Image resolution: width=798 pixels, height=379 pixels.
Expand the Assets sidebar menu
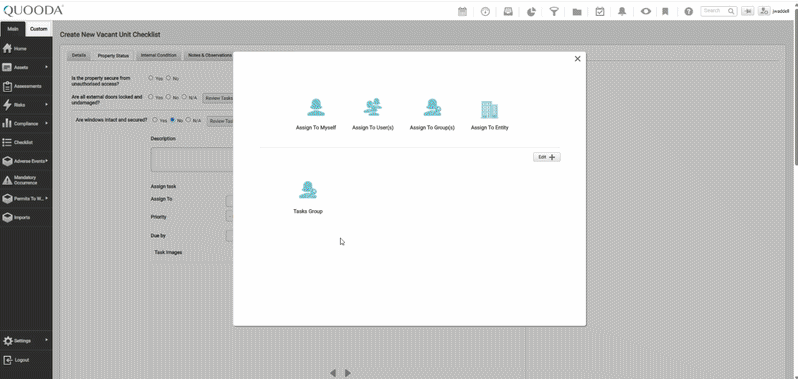26,67
